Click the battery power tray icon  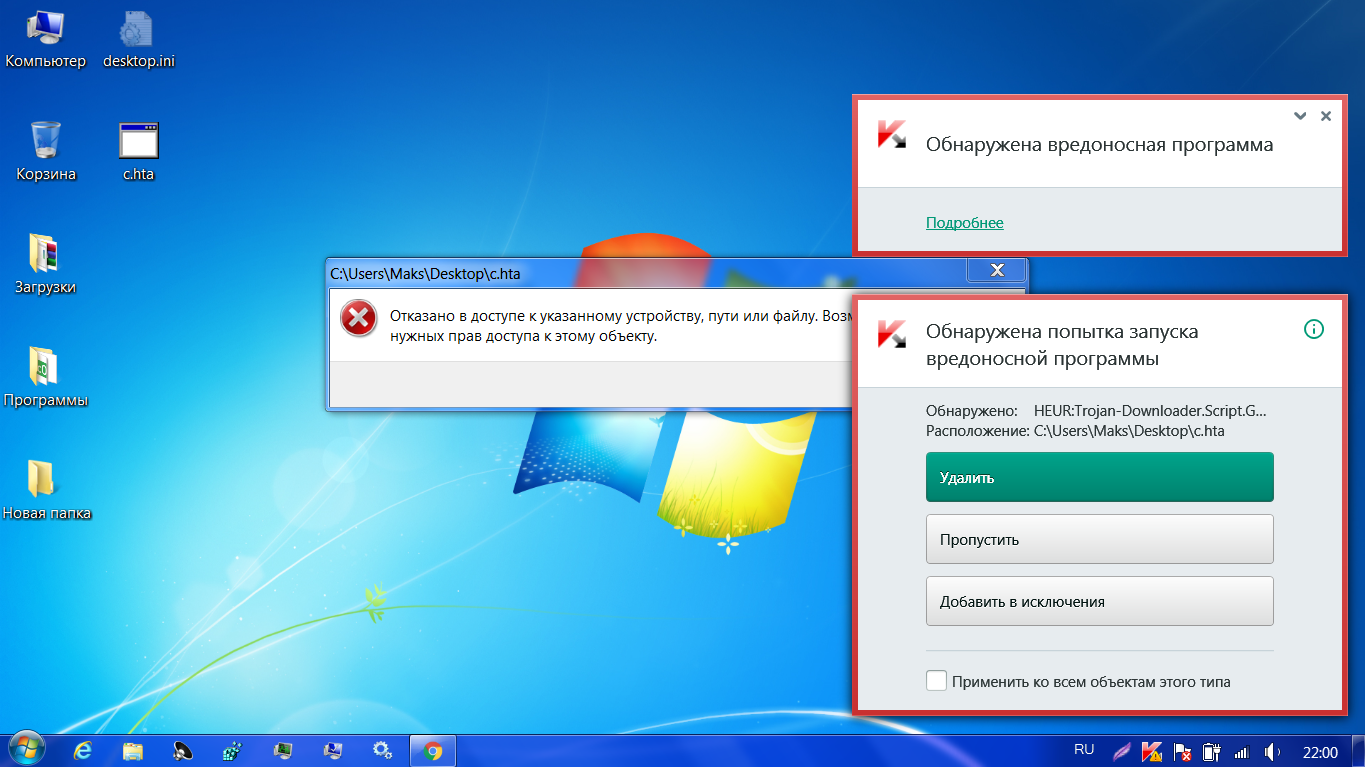pos(1212,751)
